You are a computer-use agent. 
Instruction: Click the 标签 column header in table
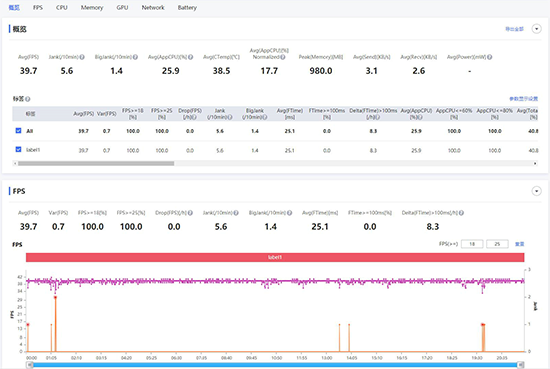[x=30, y=114]
